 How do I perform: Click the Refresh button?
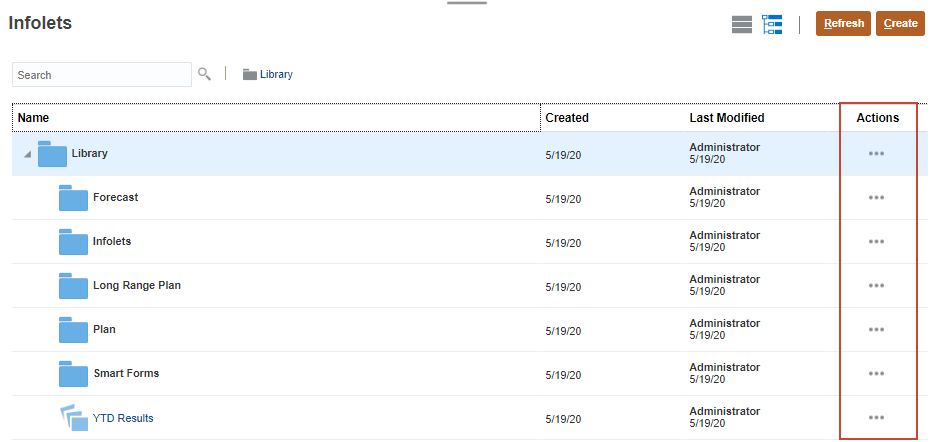[x=843, y=24]
